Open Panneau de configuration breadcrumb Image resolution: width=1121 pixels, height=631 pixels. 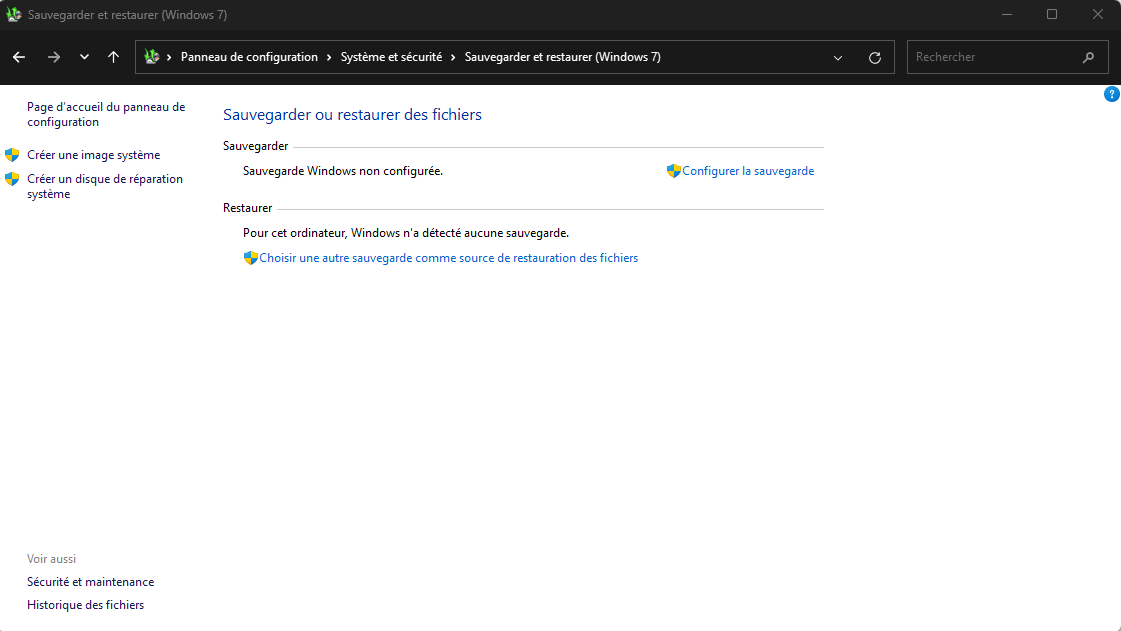pos(249,57)
